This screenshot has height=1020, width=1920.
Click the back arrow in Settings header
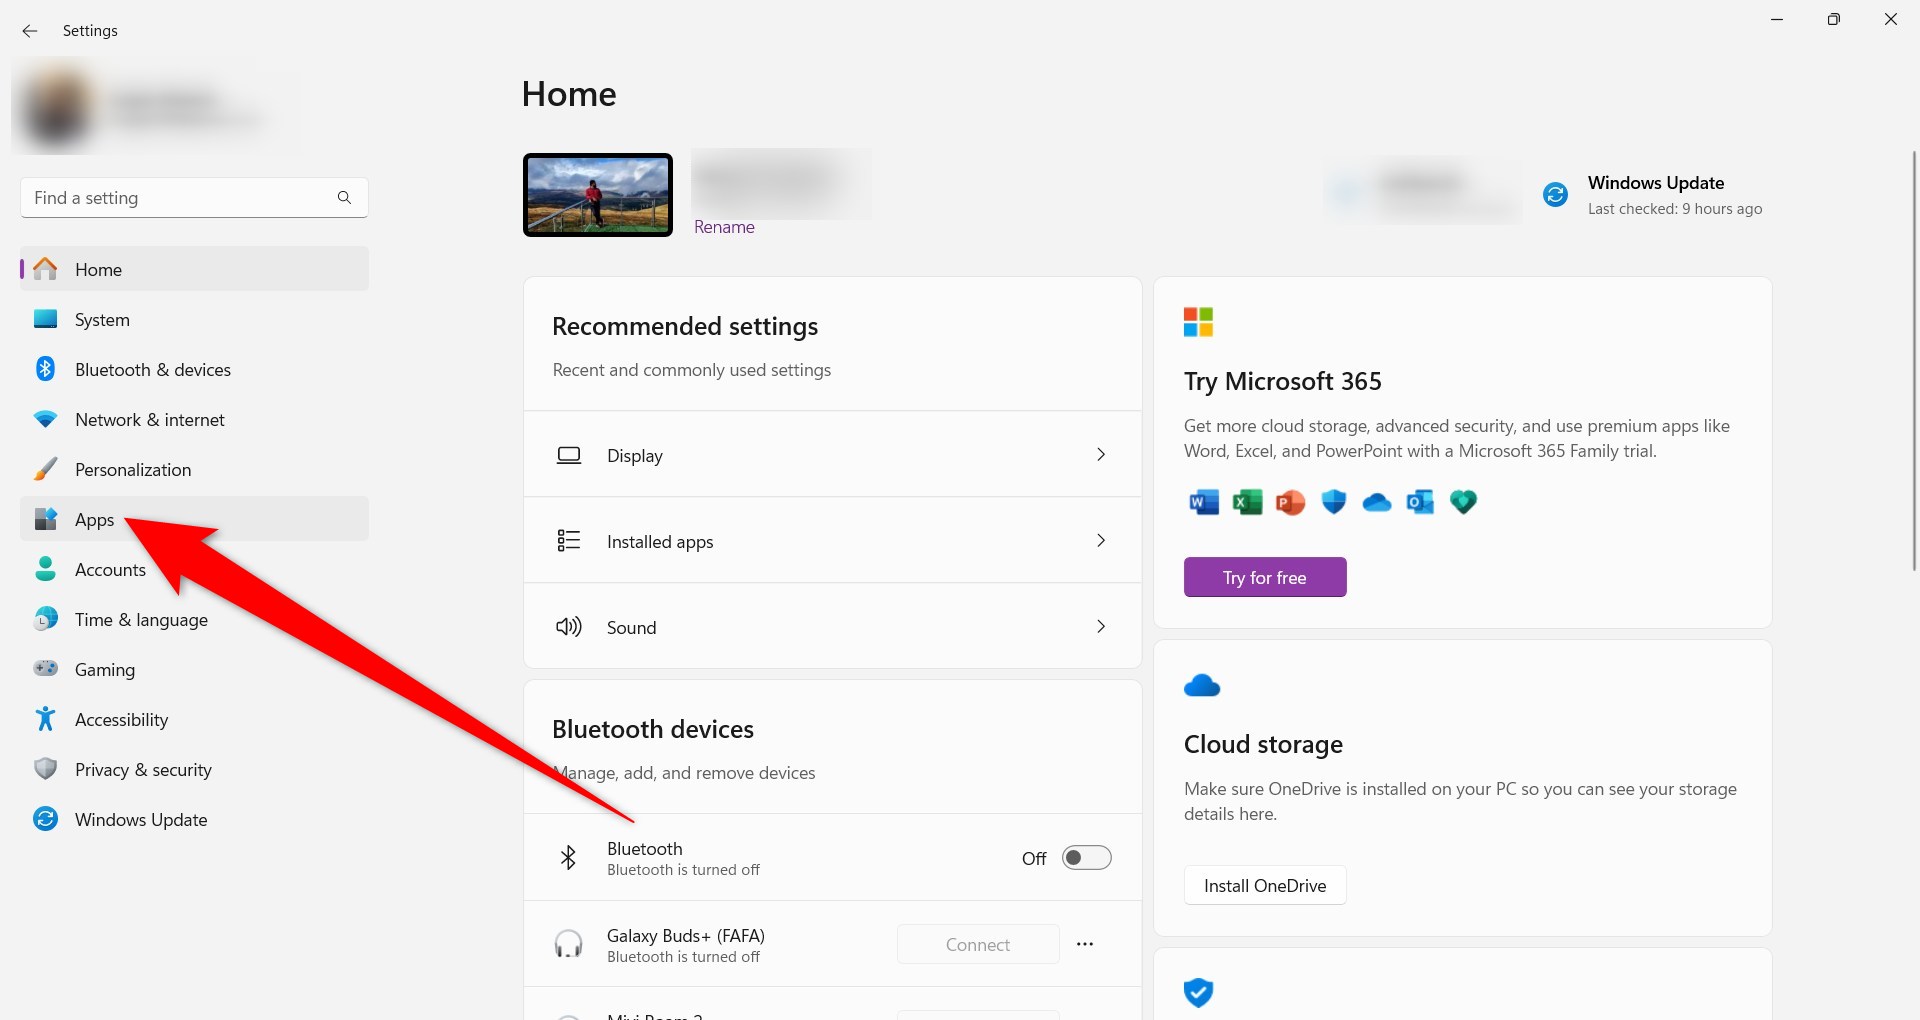coord(30,31)
